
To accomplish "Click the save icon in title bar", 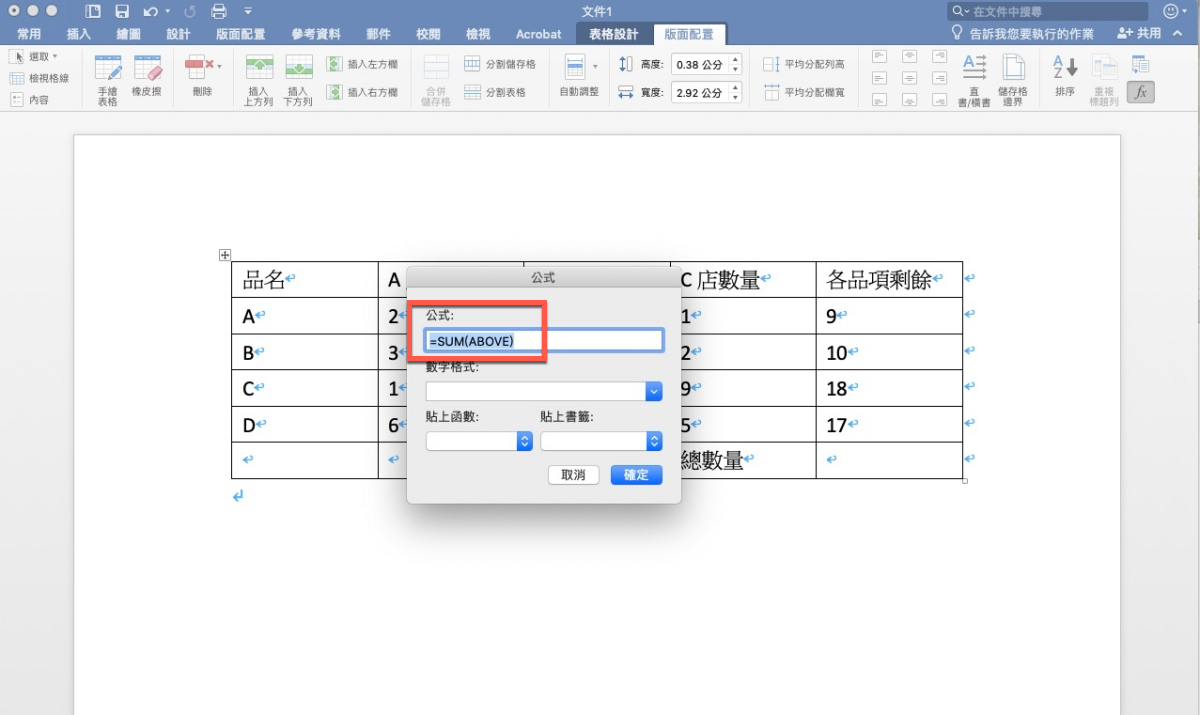I will [122, 12].
